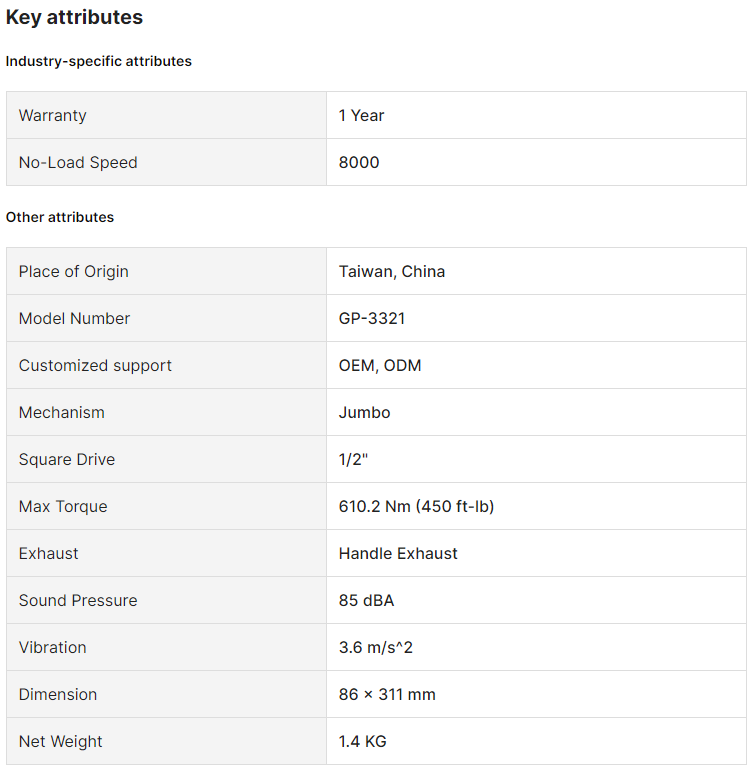Viewport: 753px width, 776px height.
Task: Click the Other attributes subheading
Action: (x=60, y=217)
